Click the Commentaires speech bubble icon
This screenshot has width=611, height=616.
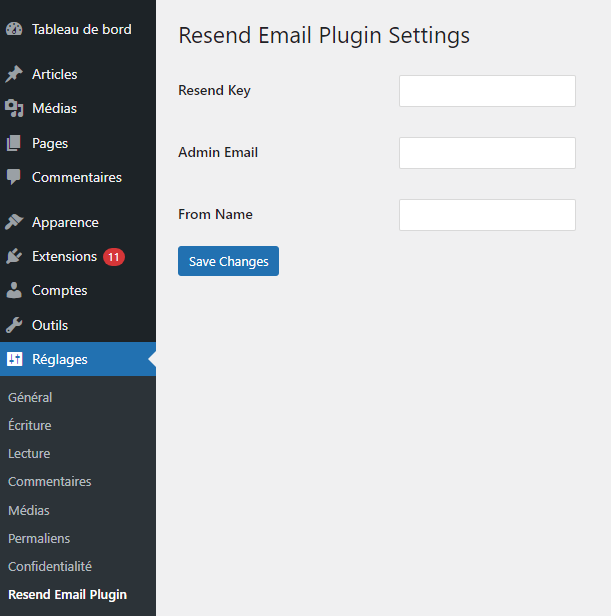[x=14, y=177]
